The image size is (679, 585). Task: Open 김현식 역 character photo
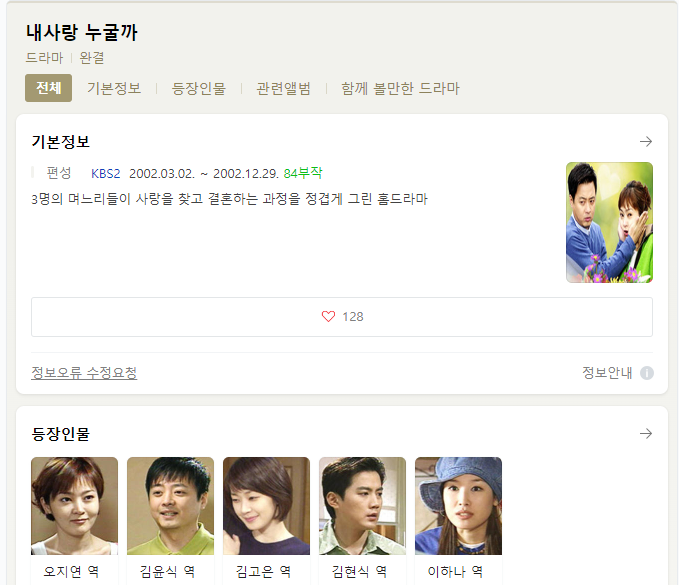pos(362,506)
